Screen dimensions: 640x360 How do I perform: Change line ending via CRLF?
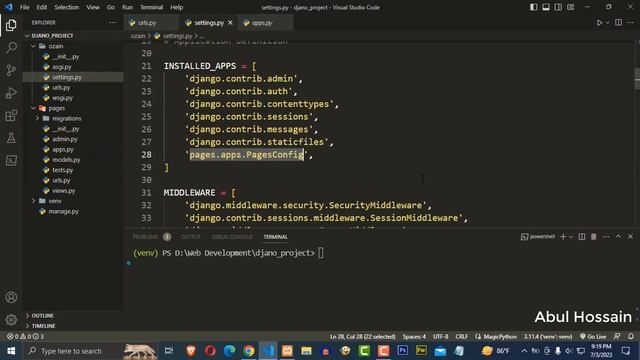pyautogui.click(x=462, y=336)
